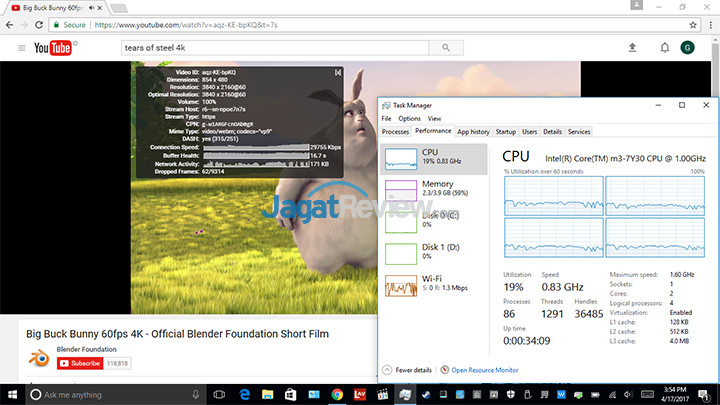This screenshot has height=405, width=720.
Task: Open Task Manager View menu
Action: [x=434, y=118]
